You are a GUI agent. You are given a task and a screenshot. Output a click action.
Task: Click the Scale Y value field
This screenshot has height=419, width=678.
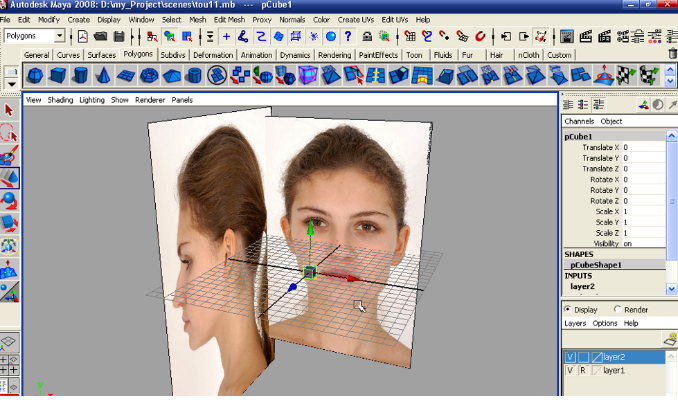[x=643, y=222]
